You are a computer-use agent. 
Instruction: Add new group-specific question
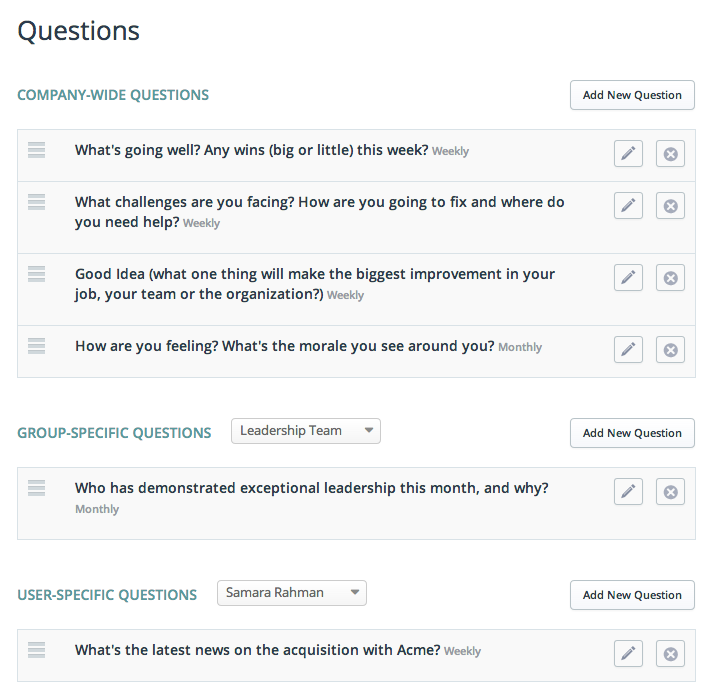(x=632, y=433)
